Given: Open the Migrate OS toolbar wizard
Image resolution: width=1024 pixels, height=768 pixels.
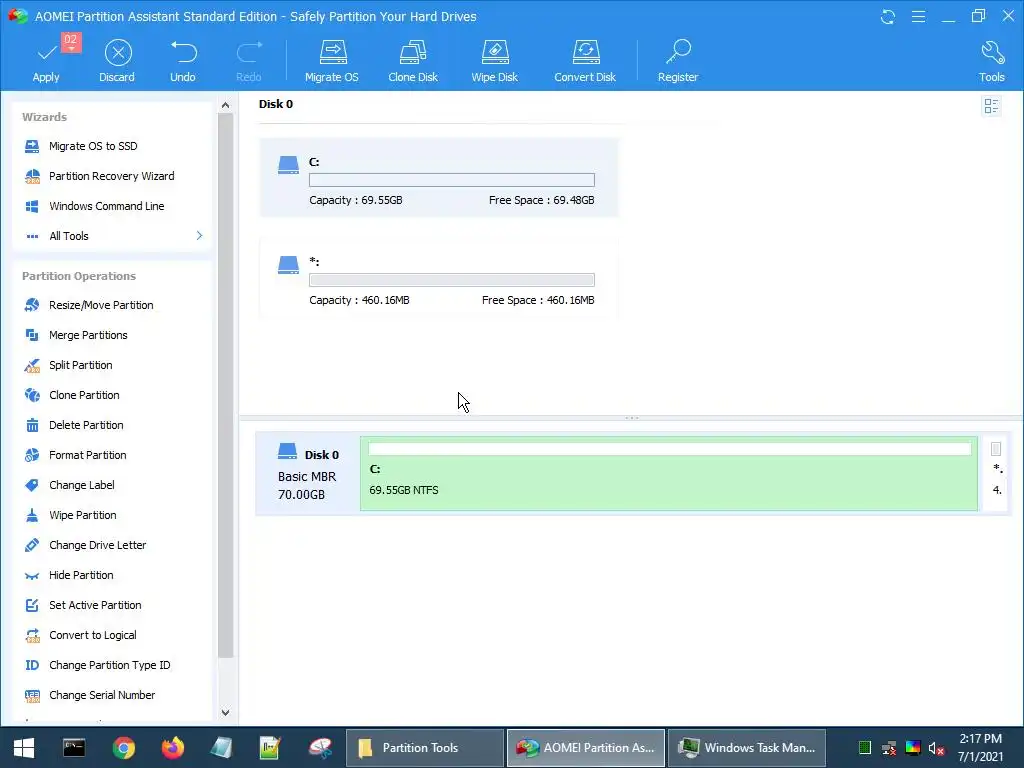Looking at the screenshot, I should 332,61.
